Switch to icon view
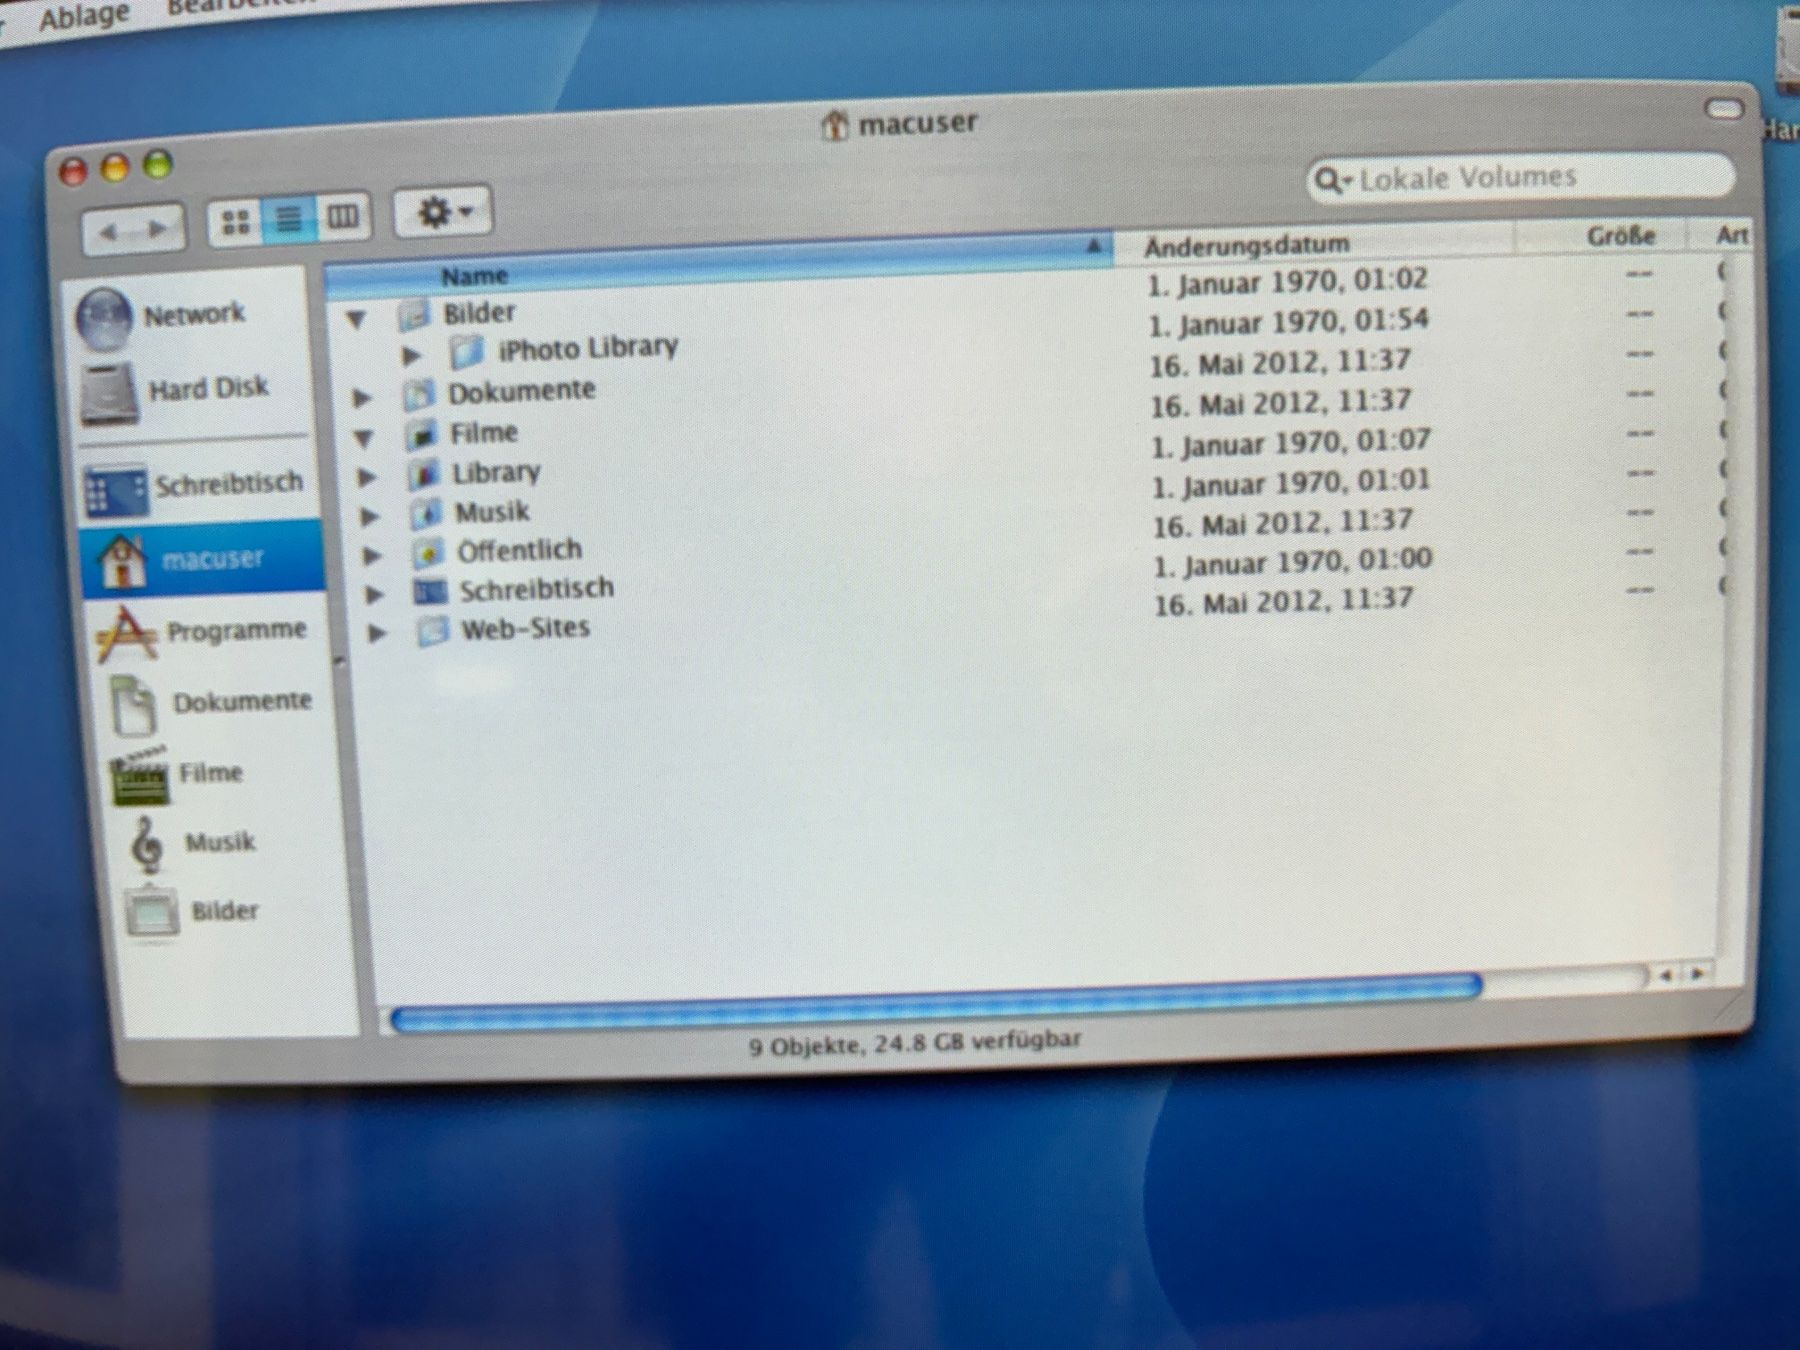This screenshot has width=1800, height=1350. pos(235,220)
